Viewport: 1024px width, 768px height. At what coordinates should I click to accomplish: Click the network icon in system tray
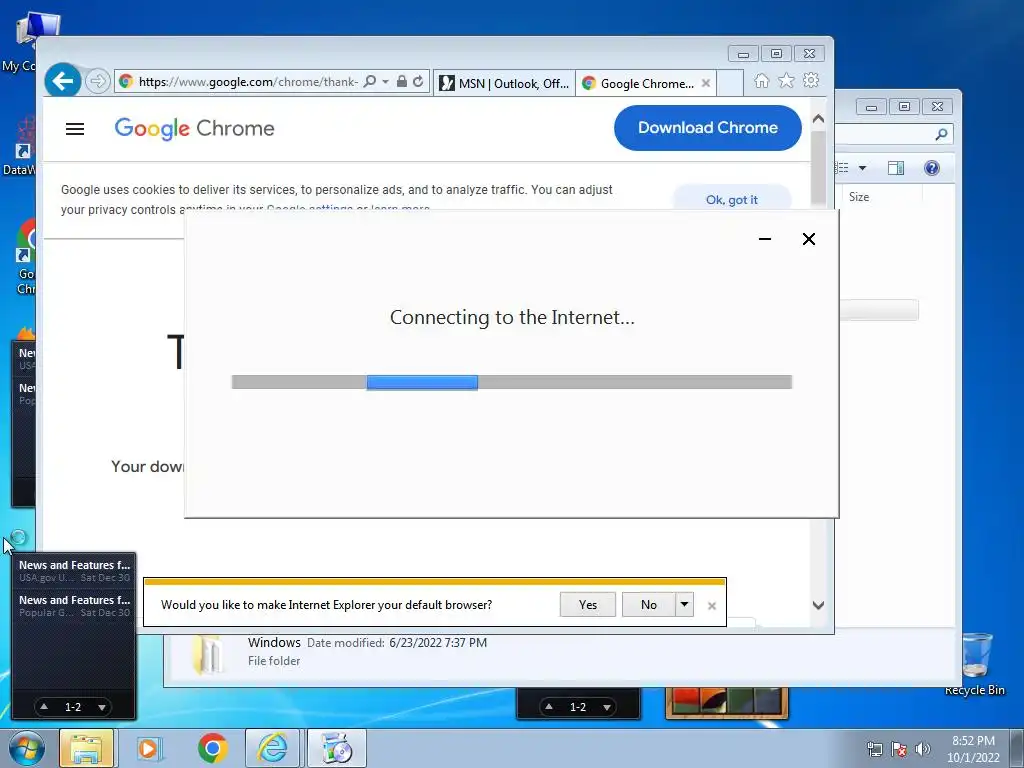tap(874, 750)
